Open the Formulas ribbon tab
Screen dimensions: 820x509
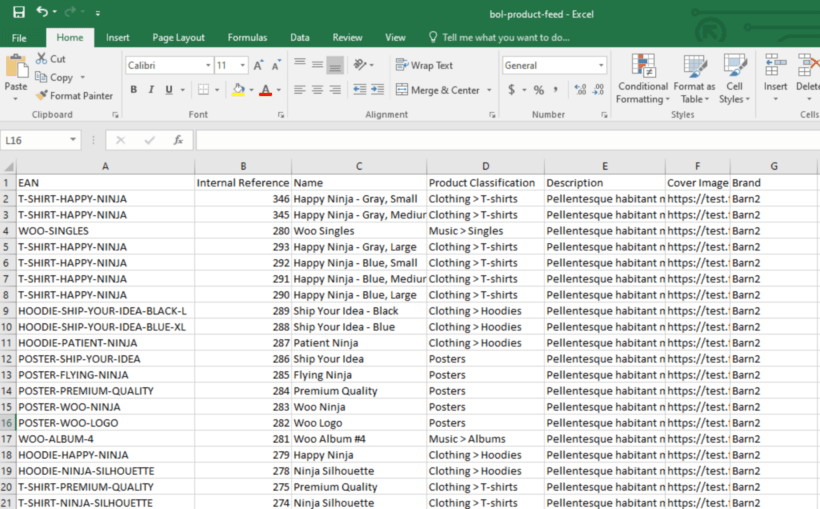(247, 38)
